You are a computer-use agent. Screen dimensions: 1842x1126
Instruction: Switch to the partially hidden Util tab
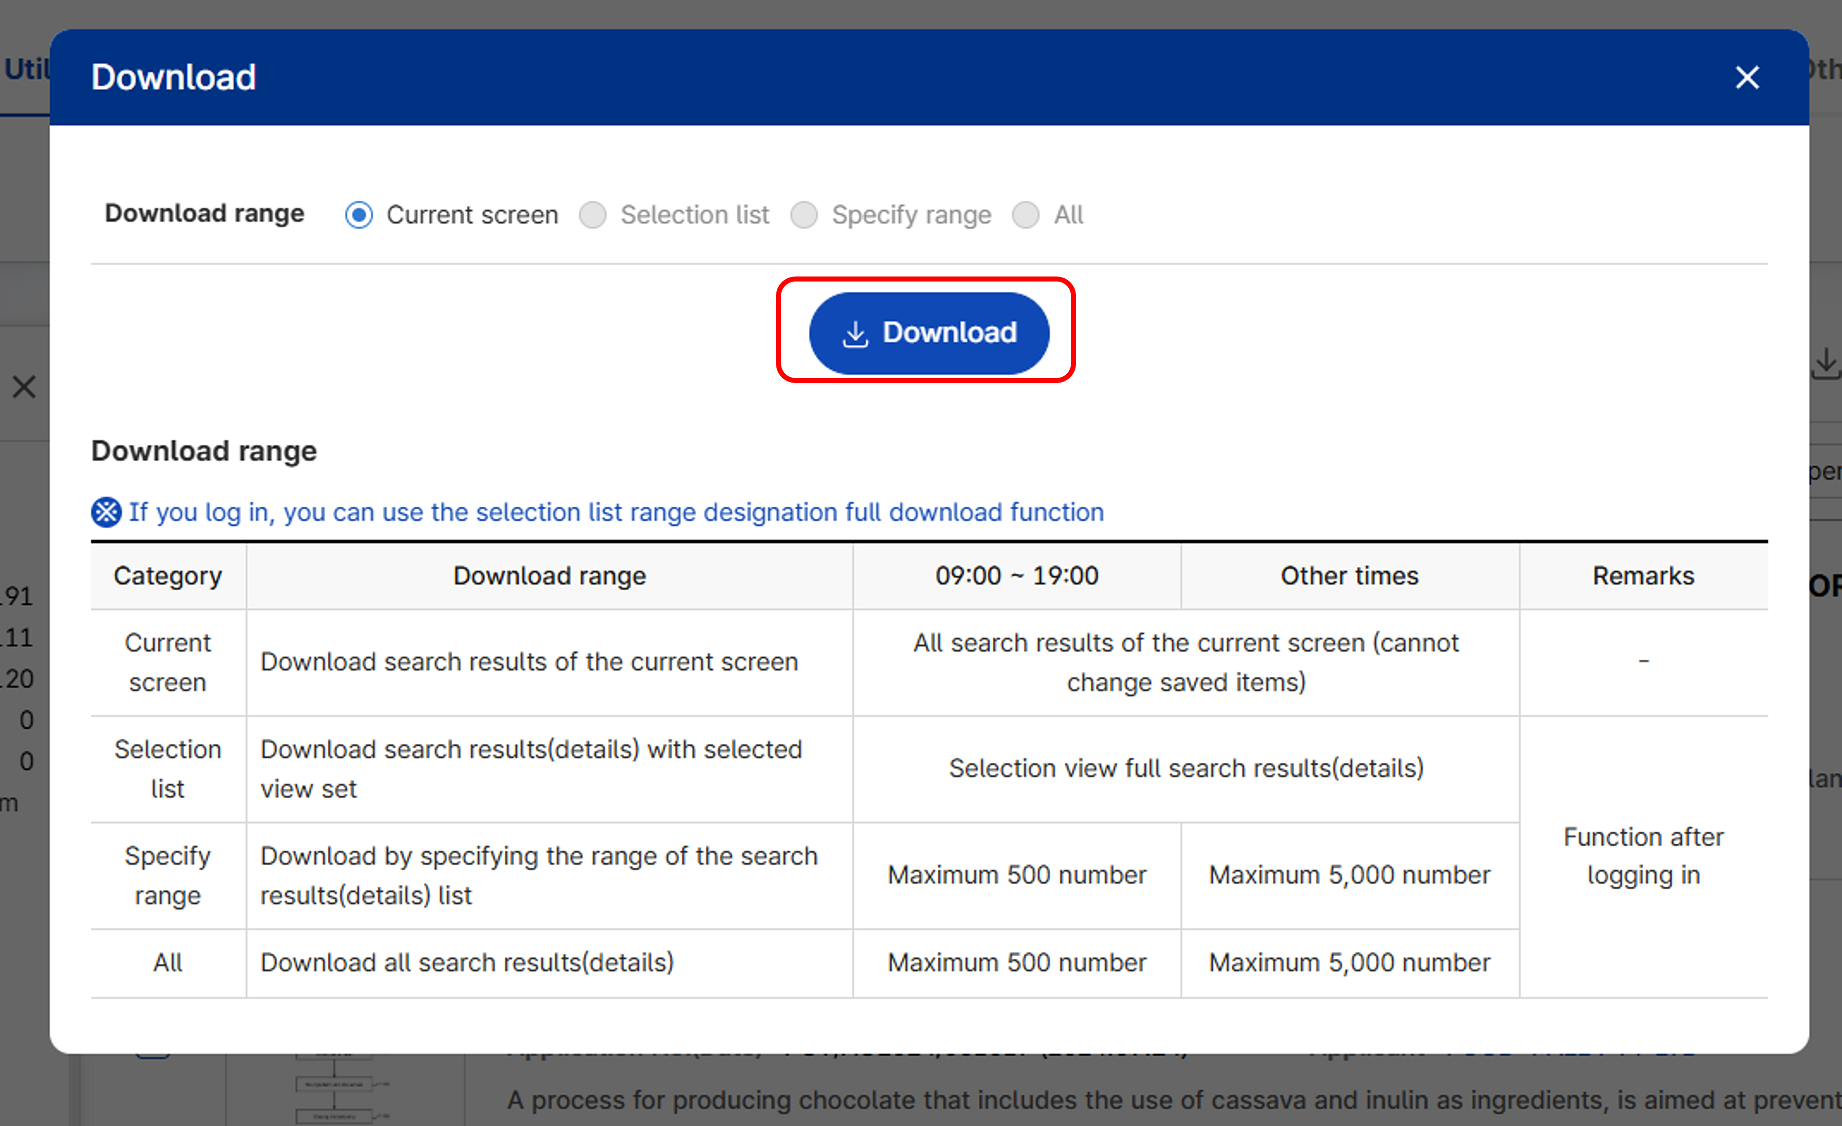[x=25, y=70]
